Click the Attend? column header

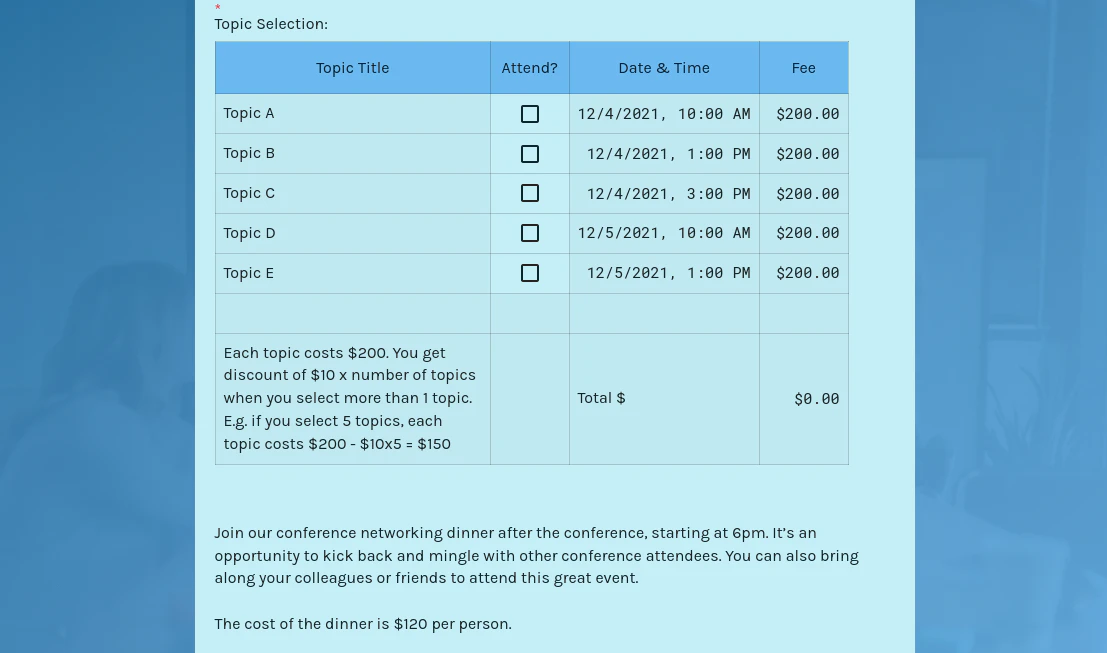pyautogui.click(x=529, y=68)
